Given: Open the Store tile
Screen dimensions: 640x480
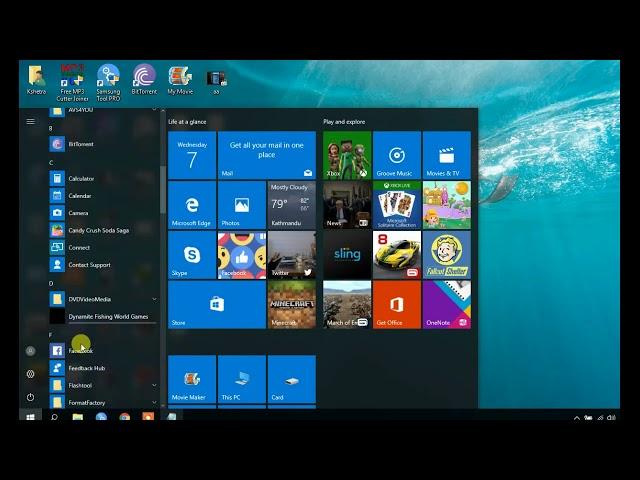Looking at the screenshot, I should click(217, 304).
